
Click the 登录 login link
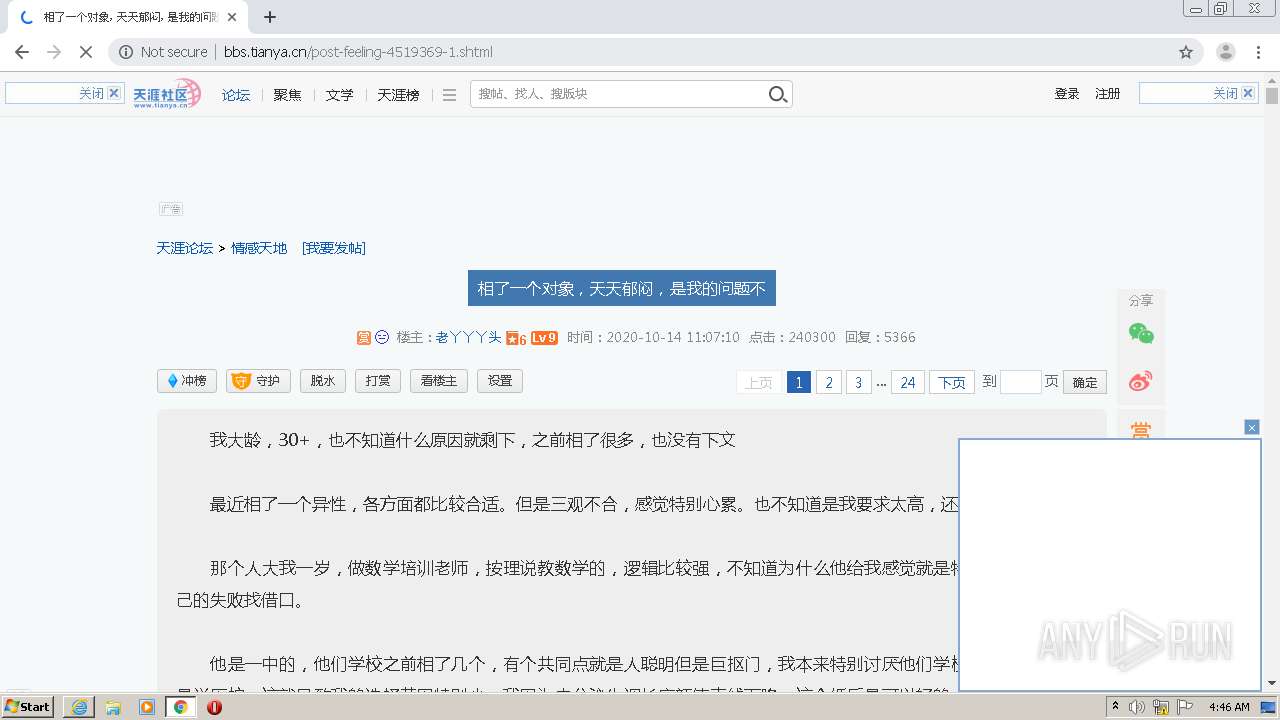coord(1067,93)
